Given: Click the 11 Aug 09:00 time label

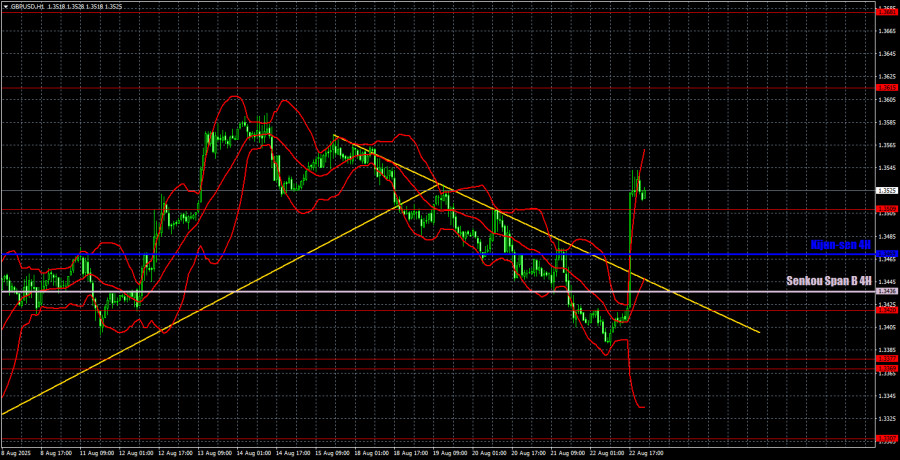Looking at the screenshot, I should (x=95, y=454).
